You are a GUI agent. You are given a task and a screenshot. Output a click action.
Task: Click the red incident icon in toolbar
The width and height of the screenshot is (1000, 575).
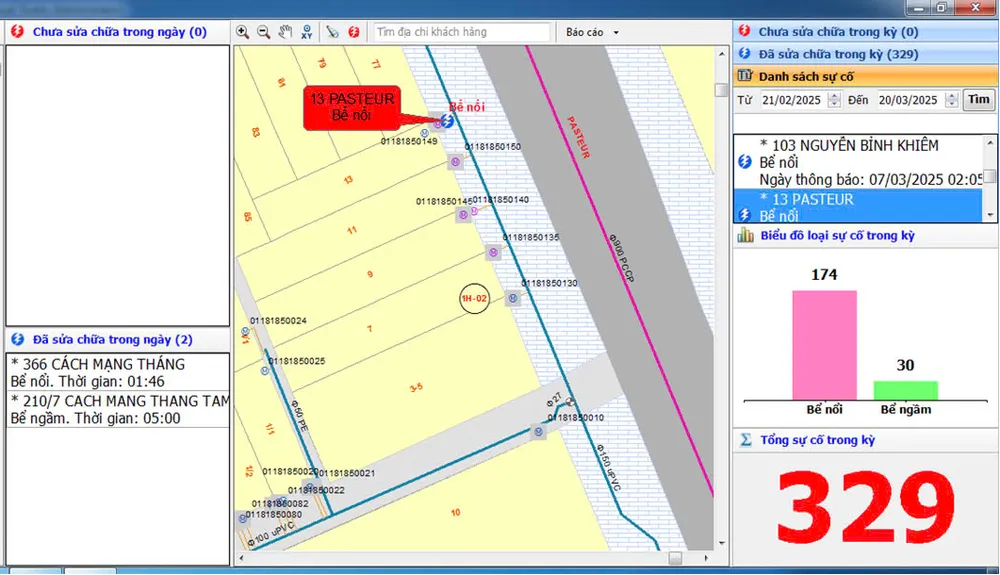pos(354,32)
